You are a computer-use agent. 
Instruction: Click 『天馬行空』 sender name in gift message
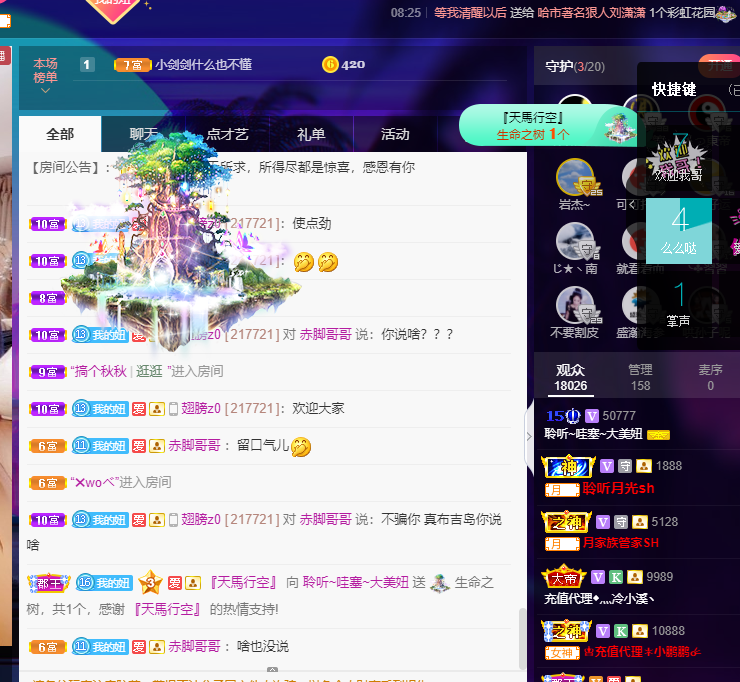point(244,582)
